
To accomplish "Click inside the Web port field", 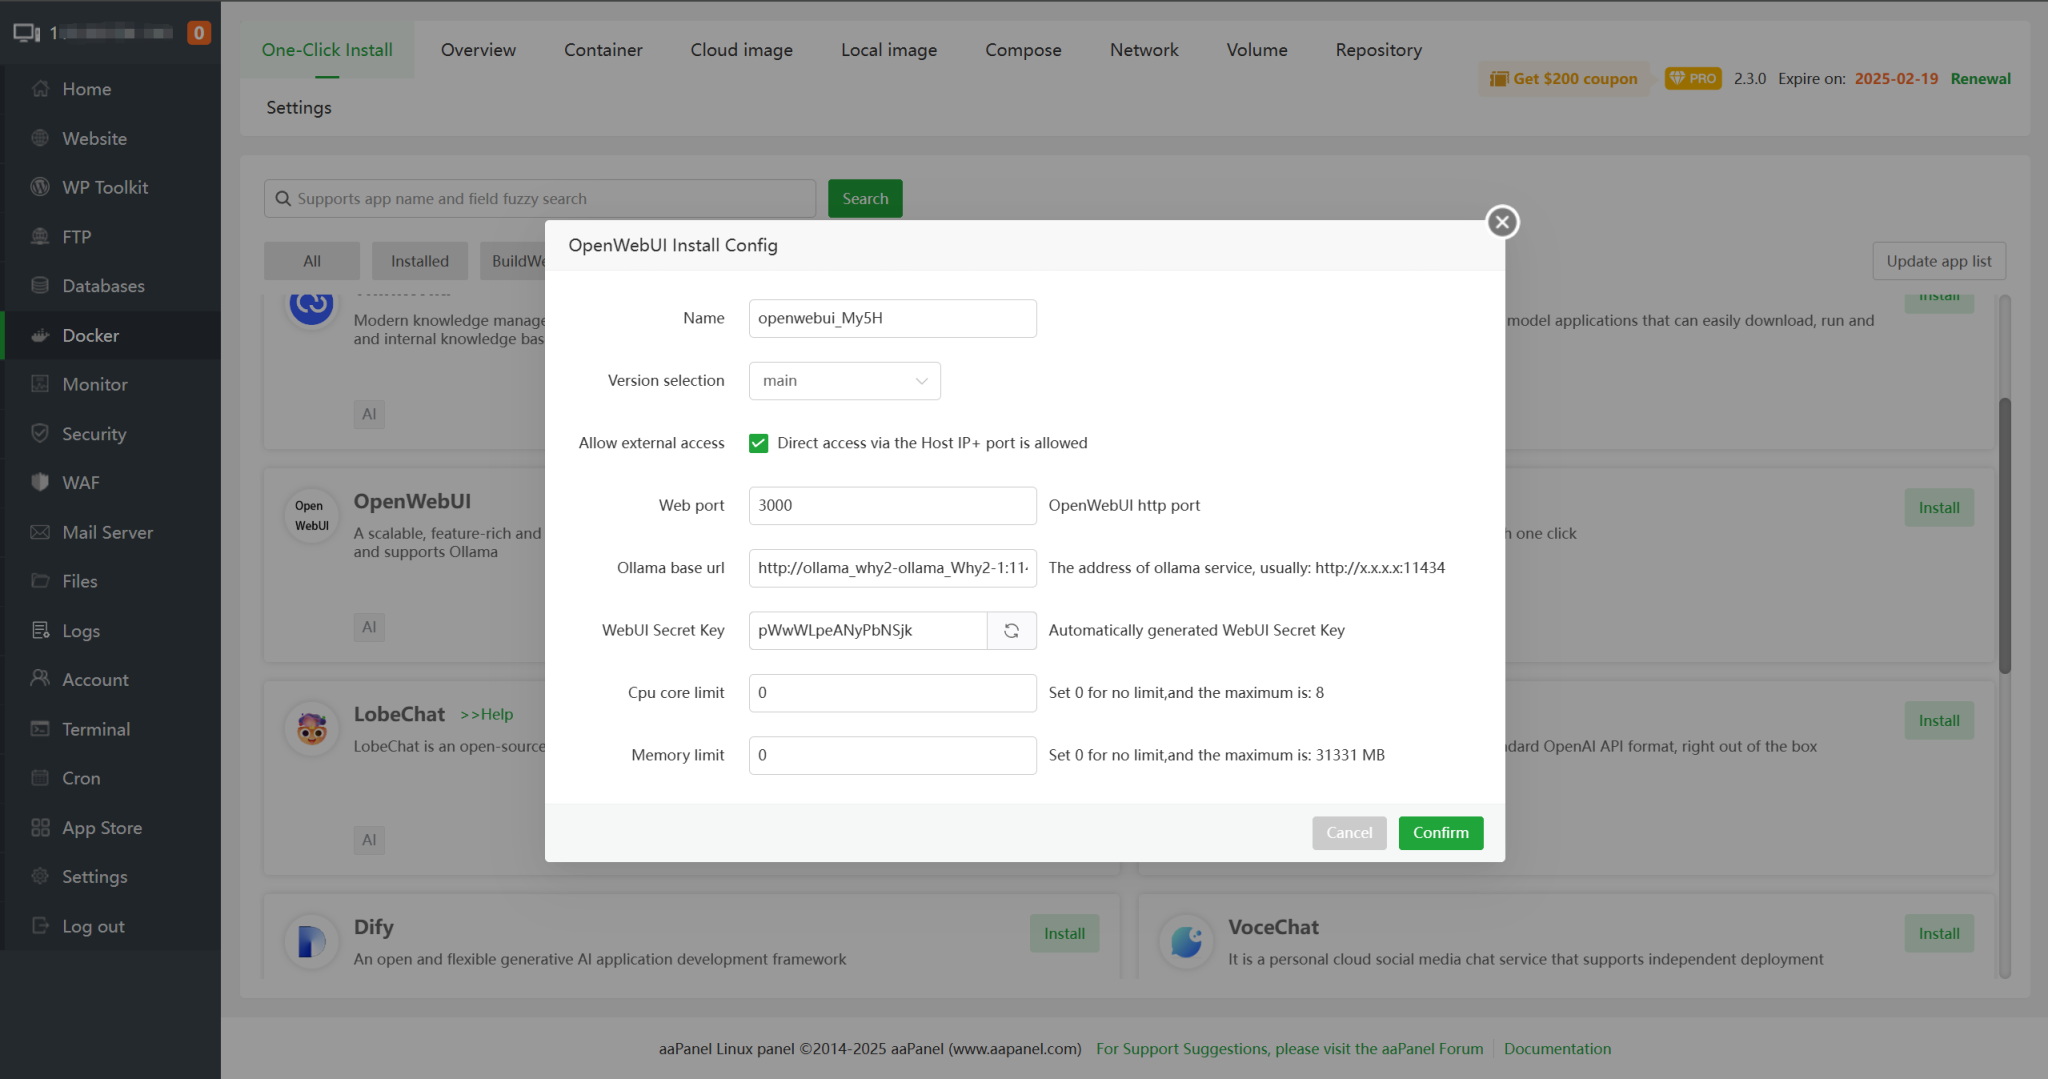I will point(891,505).
